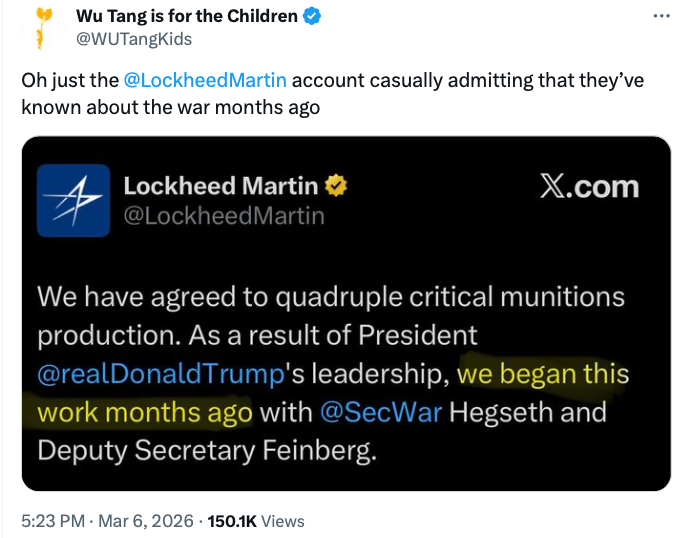Click the blue verified badge by Wu Tang name

313,16
